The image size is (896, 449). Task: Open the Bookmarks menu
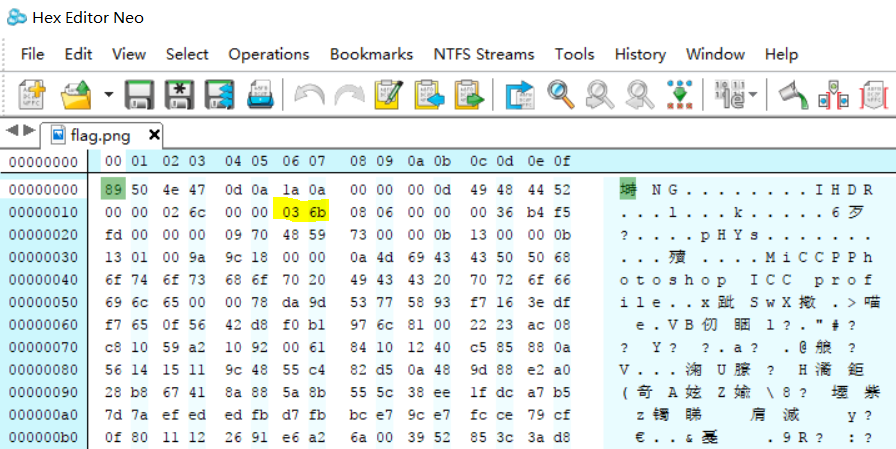point(371,54)
